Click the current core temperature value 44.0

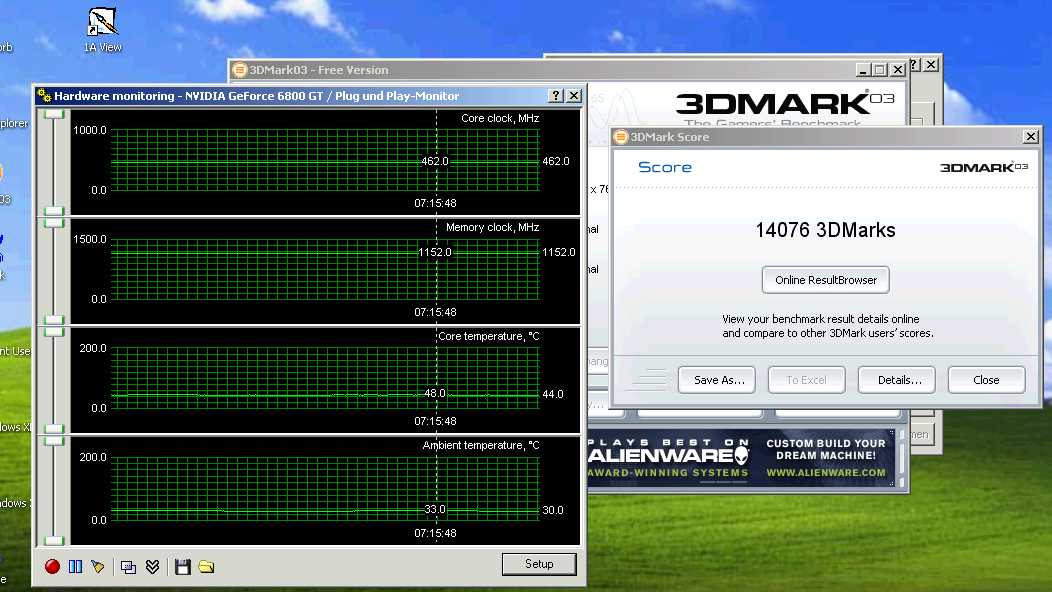pyautogui.click(x=553, y=394)
